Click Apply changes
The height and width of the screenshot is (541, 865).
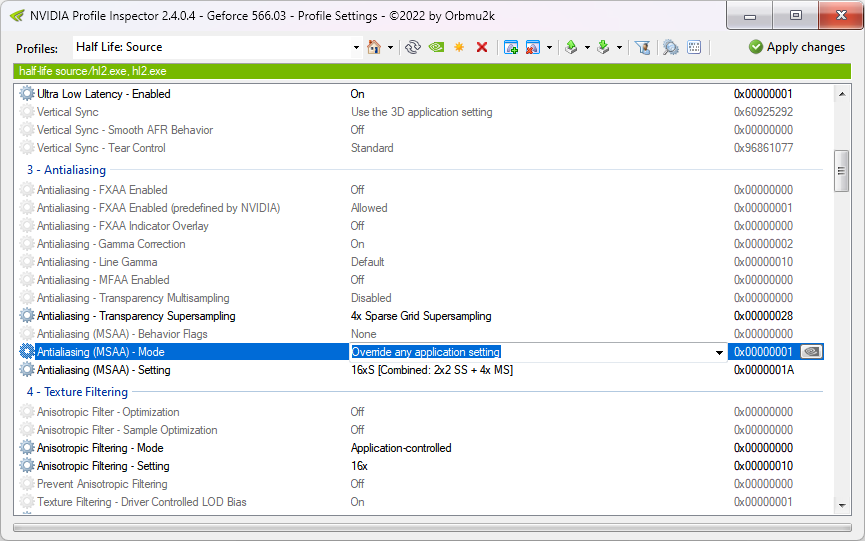click(797, 47)
